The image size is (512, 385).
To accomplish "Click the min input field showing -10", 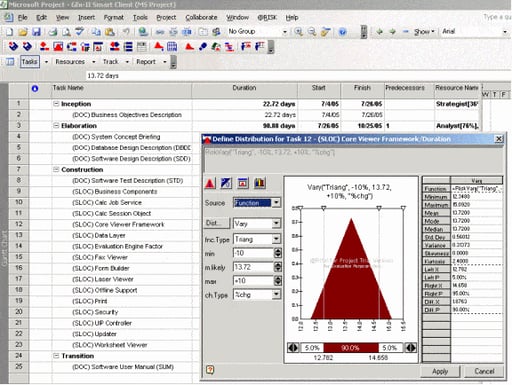I will [x=253, y=253].
